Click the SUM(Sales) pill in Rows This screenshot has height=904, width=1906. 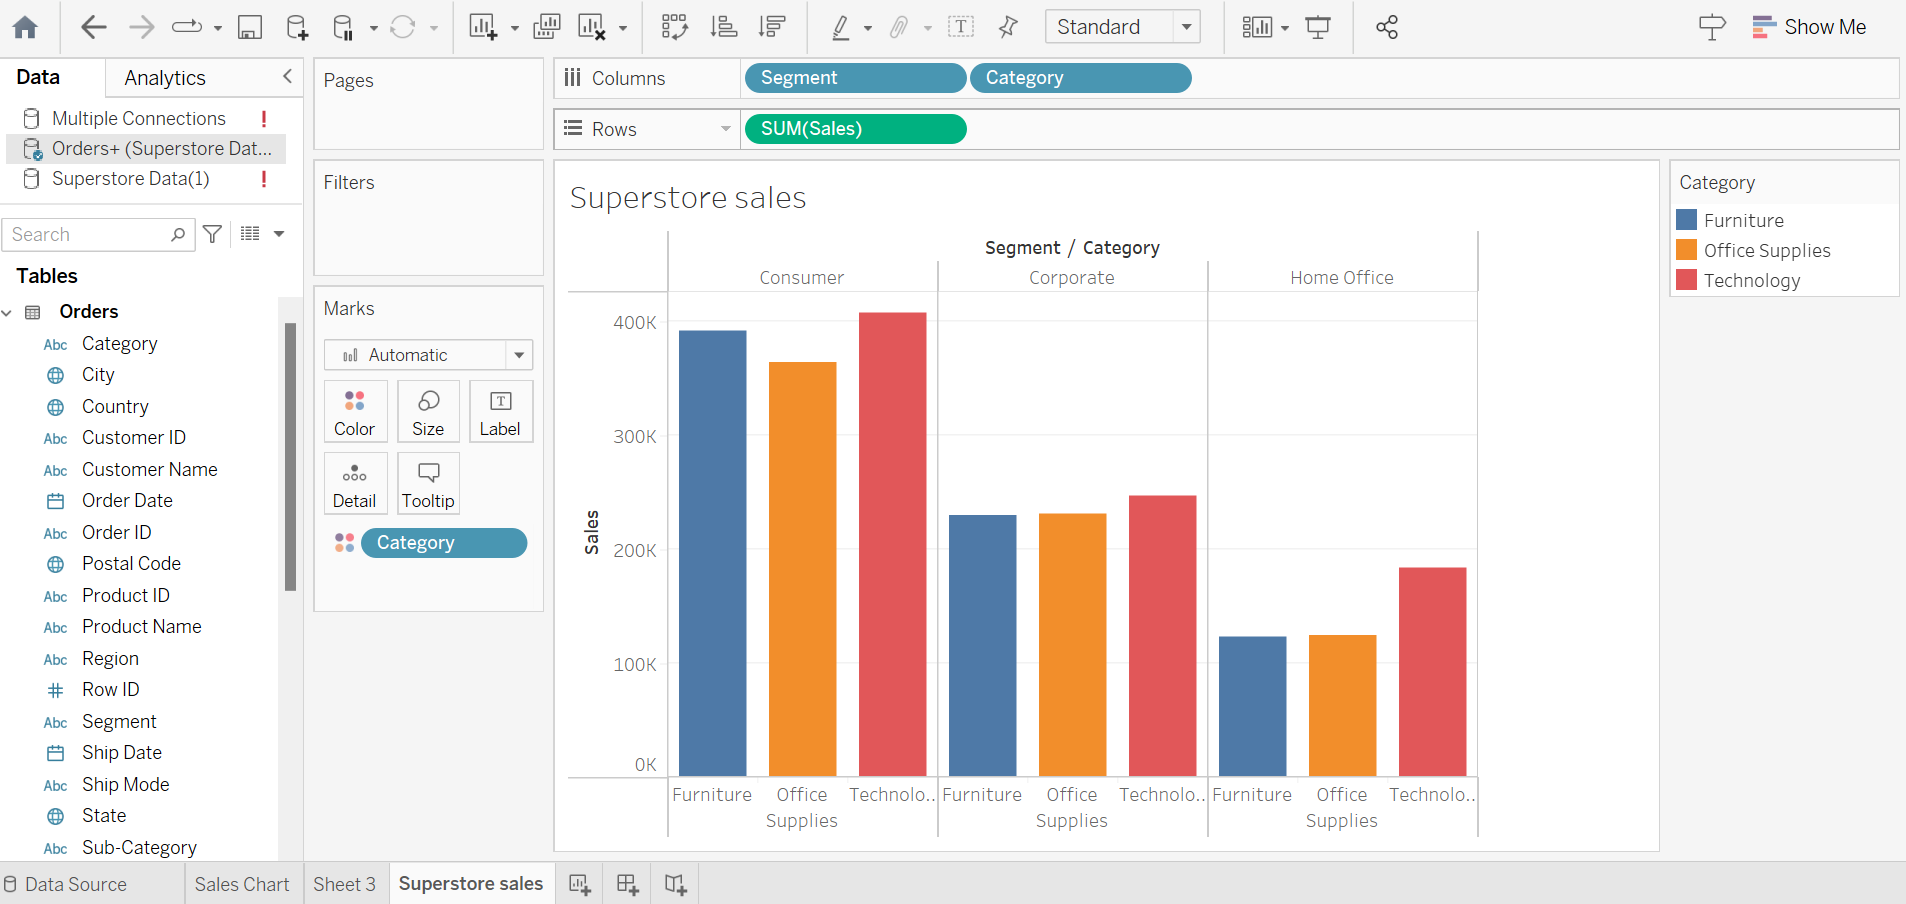pyautogui.click(x=855, y=129)
